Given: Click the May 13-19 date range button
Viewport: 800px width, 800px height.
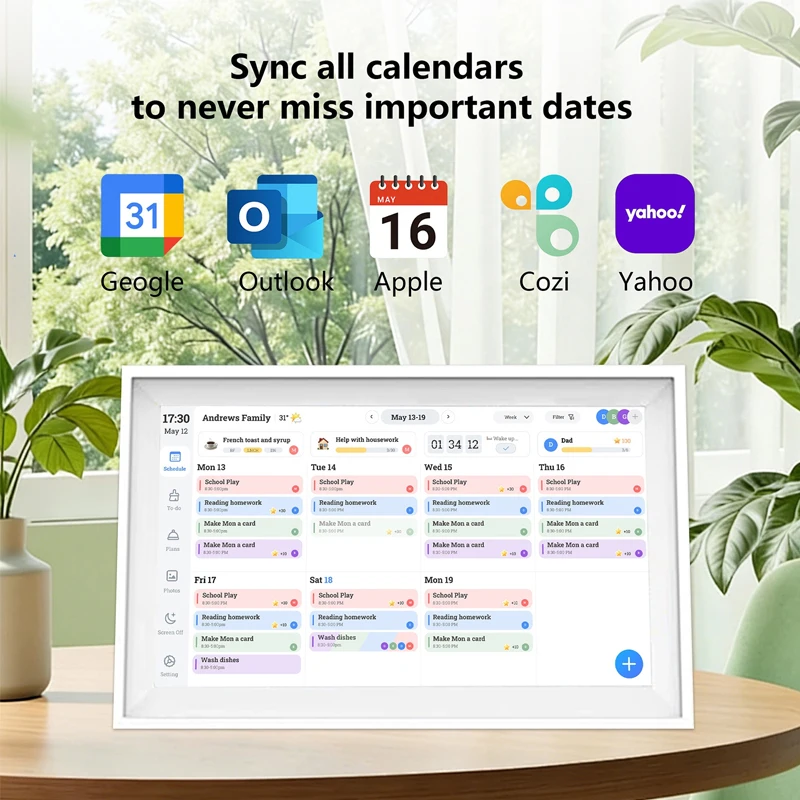Looking at the screenshot, I should point(409,417).
